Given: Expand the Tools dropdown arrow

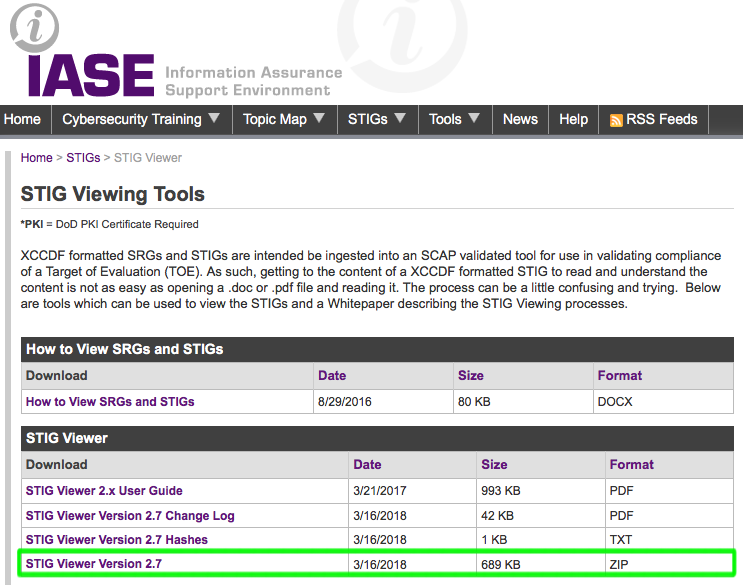Looking at the screenshot, I should coord(474,118).
